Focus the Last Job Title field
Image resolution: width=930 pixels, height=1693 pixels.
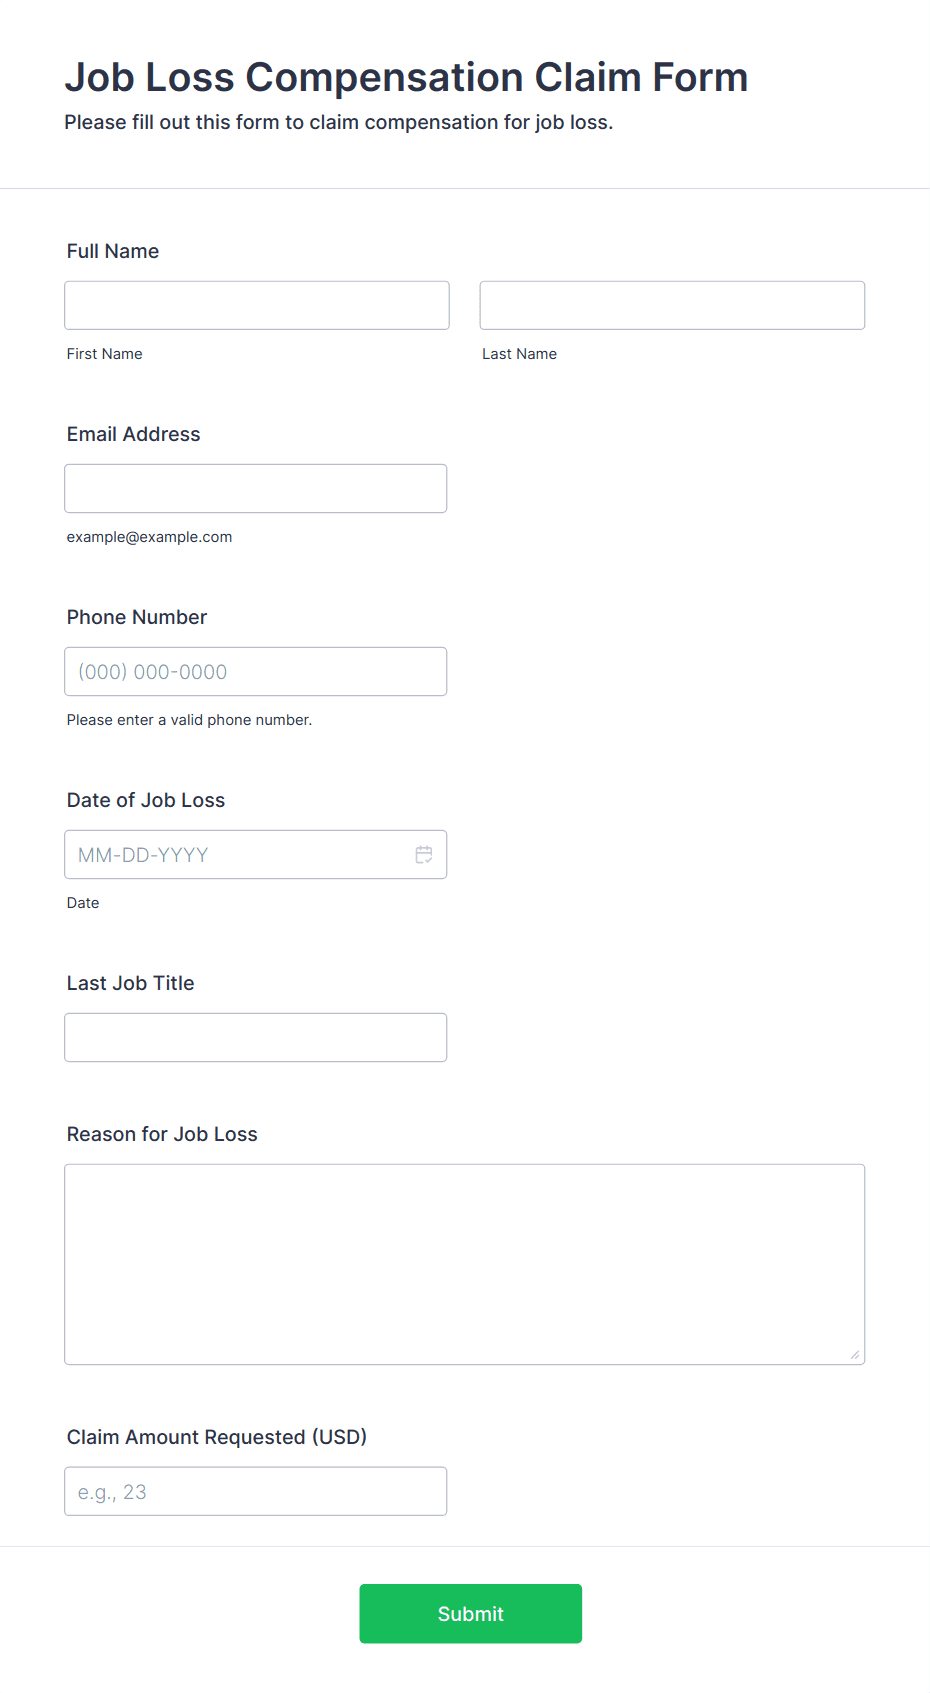(256, 1037)
